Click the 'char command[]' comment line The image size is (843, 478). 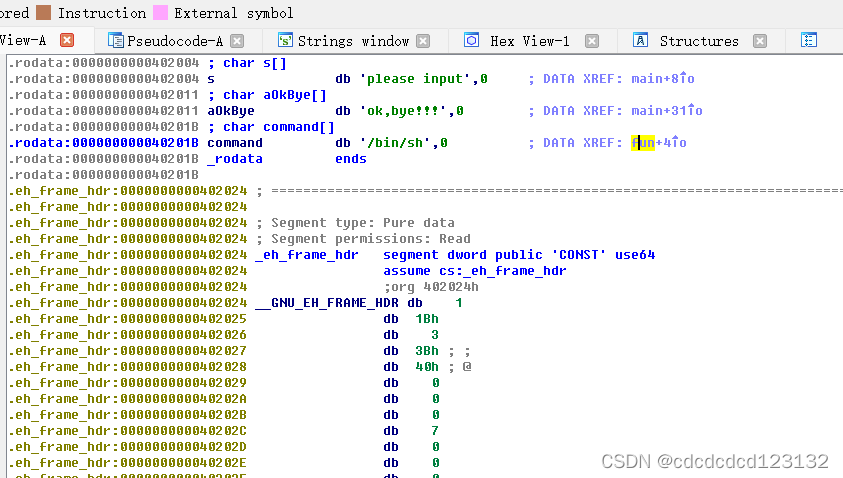click(x=271, y=127)
